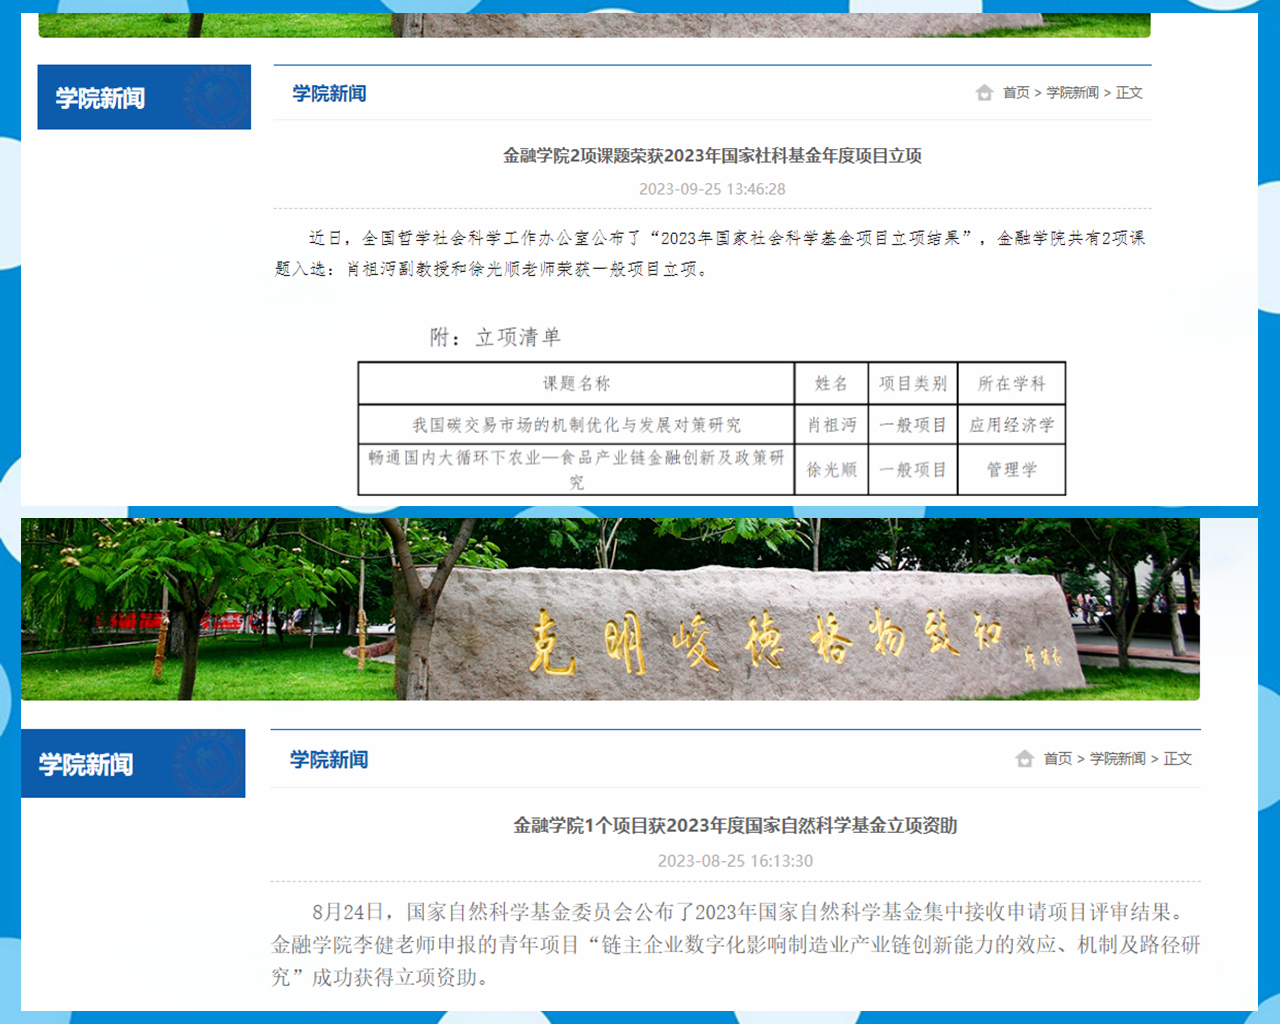
Task: Click the 国家社科基金年度项目立项 article title
Action: [x=712, y=155]
